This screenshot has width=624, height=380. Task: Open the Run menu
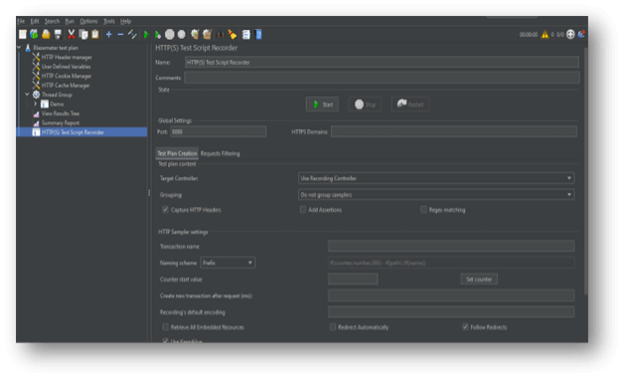tap(70, 21)
